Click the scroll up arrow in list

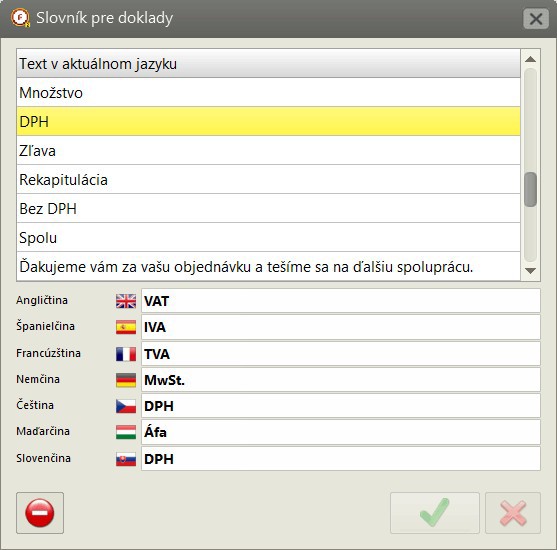pos(530,59)
